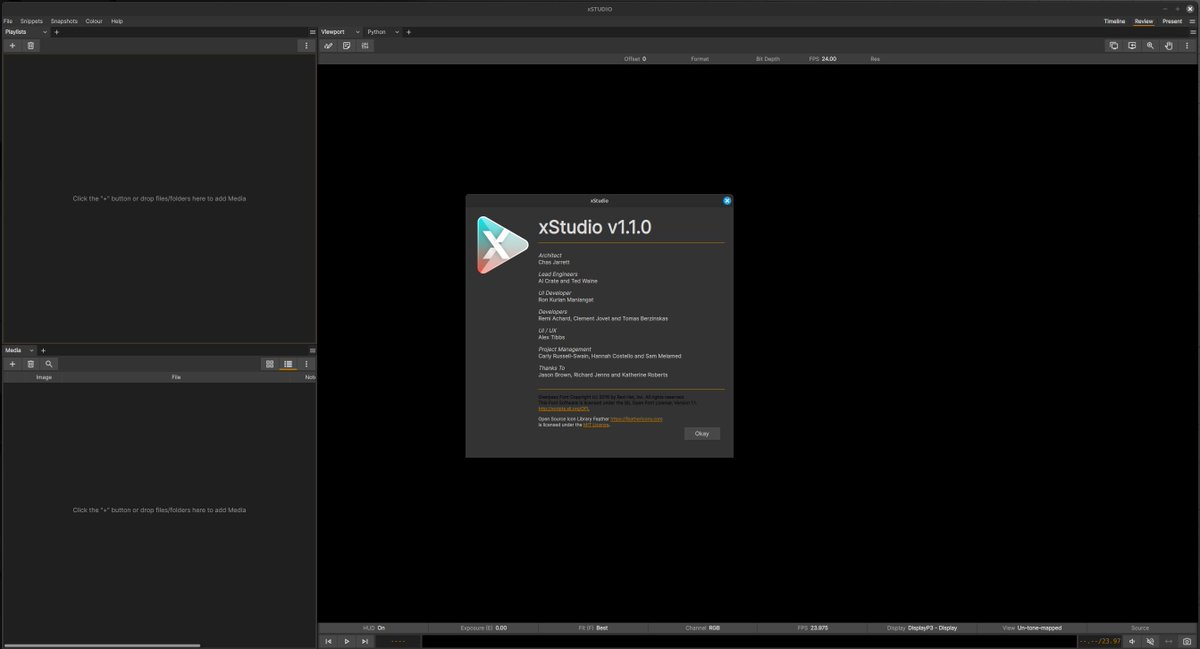
Task: Click the pop-out viewer icon
Action: (1132, 46)
